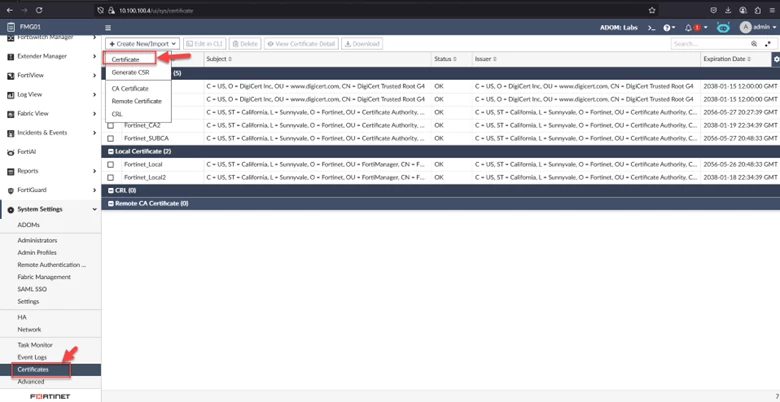
Task: Open the FortiAI robot assistant icon
Action: 723,27
